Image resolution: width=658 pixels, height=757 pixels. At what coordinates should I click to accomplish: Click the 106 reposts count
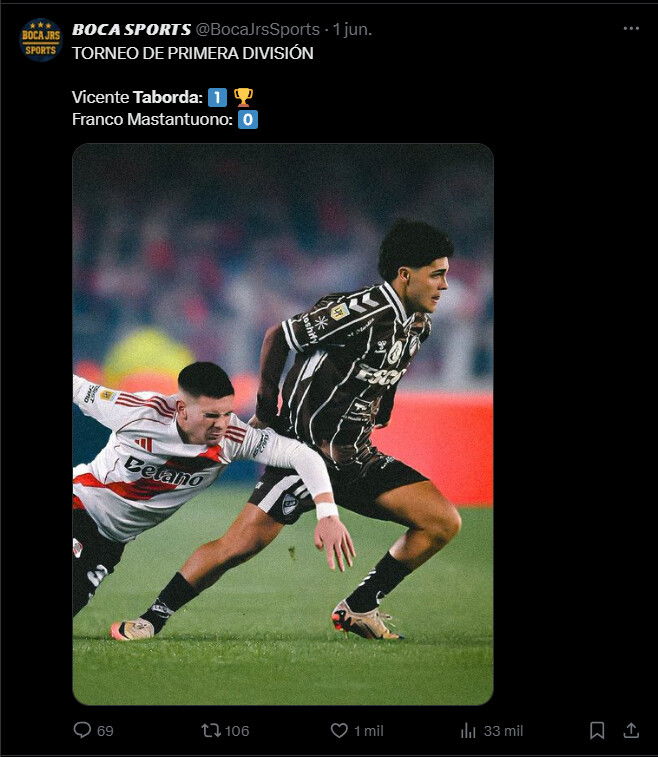pos(237,731)
